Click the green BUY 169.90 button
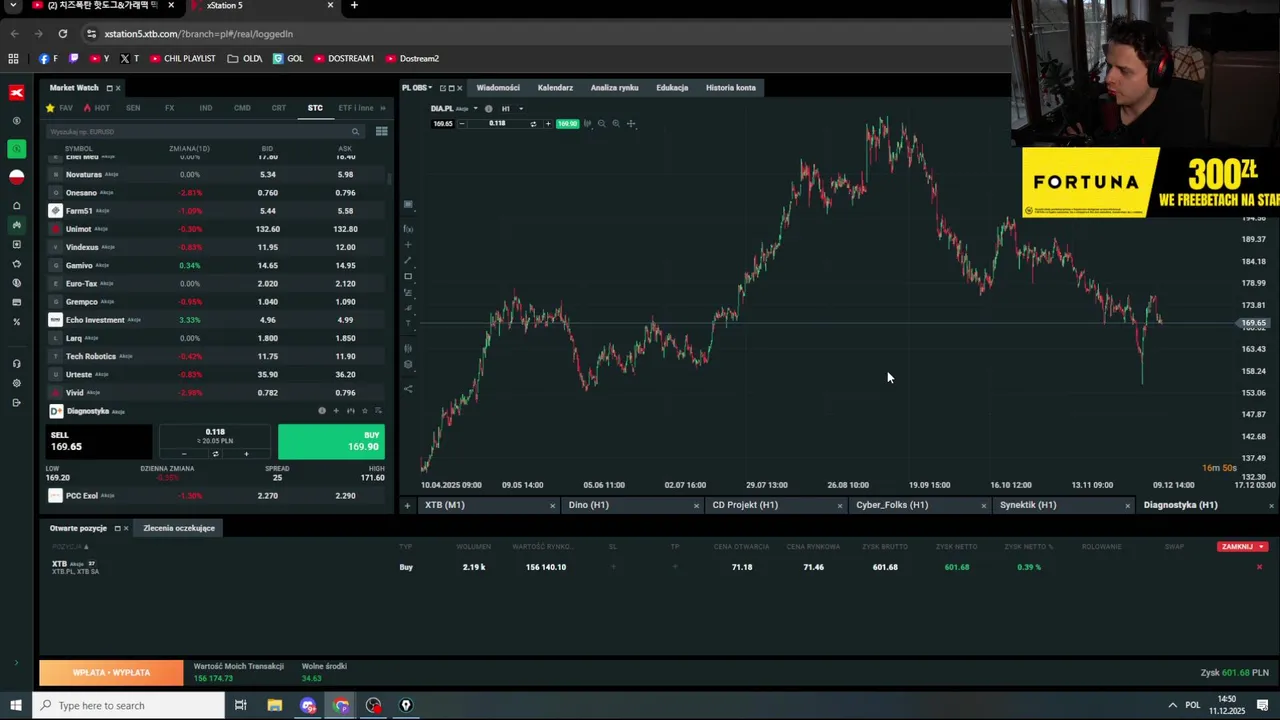Viewport: 1280px width, 720px height. coord(331,441)
